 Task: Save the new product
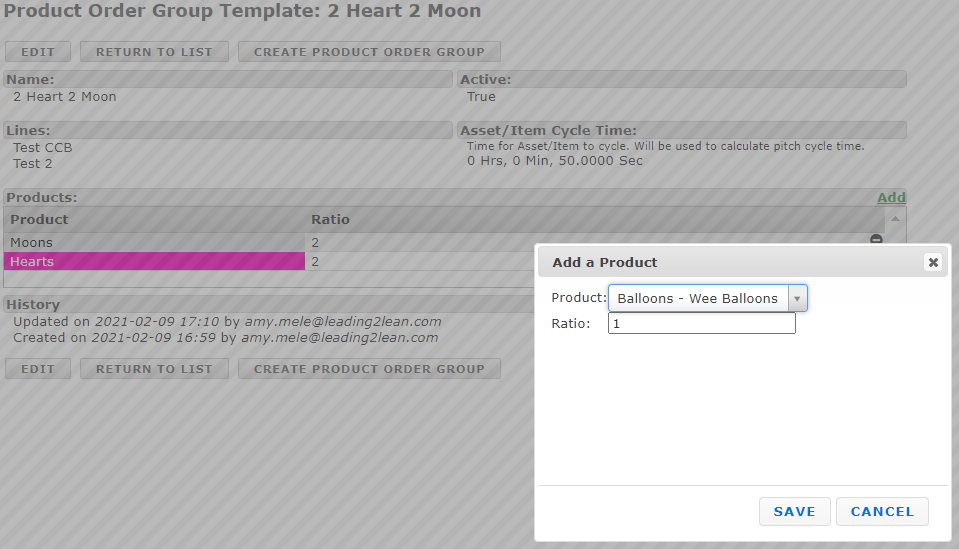794,511
